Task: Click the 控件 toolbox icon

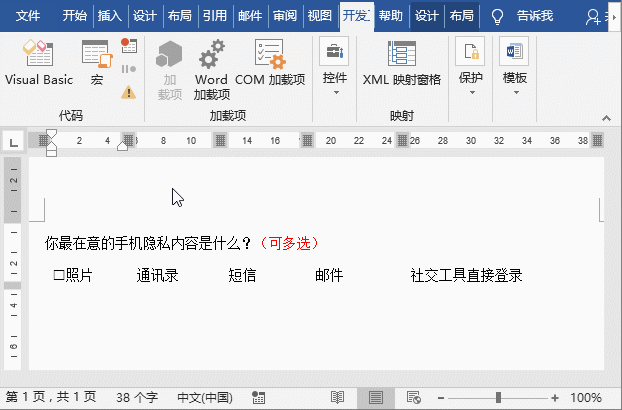Action: pos(334,52)
